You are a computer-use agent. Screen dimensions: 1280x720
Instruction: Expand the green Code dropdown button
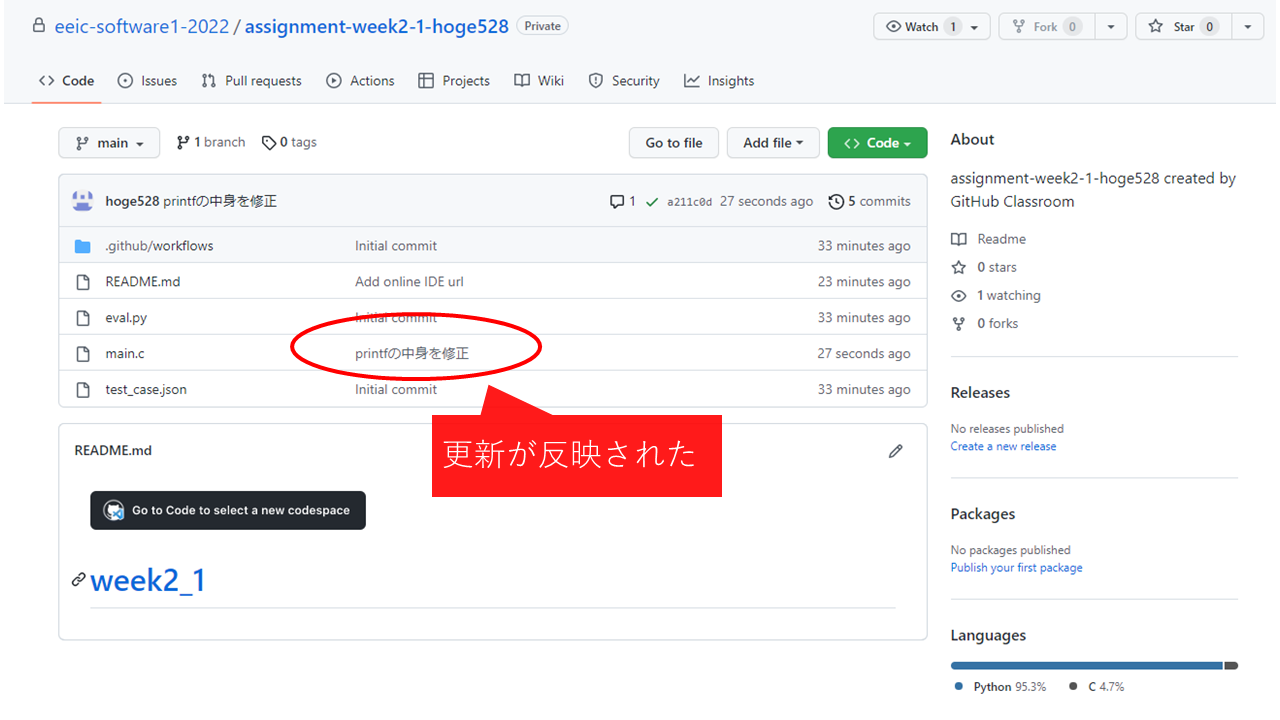[877, 143]
